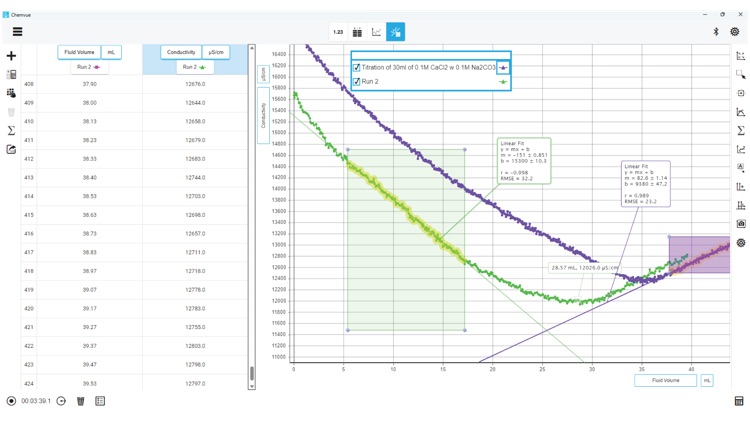The height and width of the screenshot is (422, 750).
Task: Select the purple linear fit annotation box
Action: pos(646,184)
